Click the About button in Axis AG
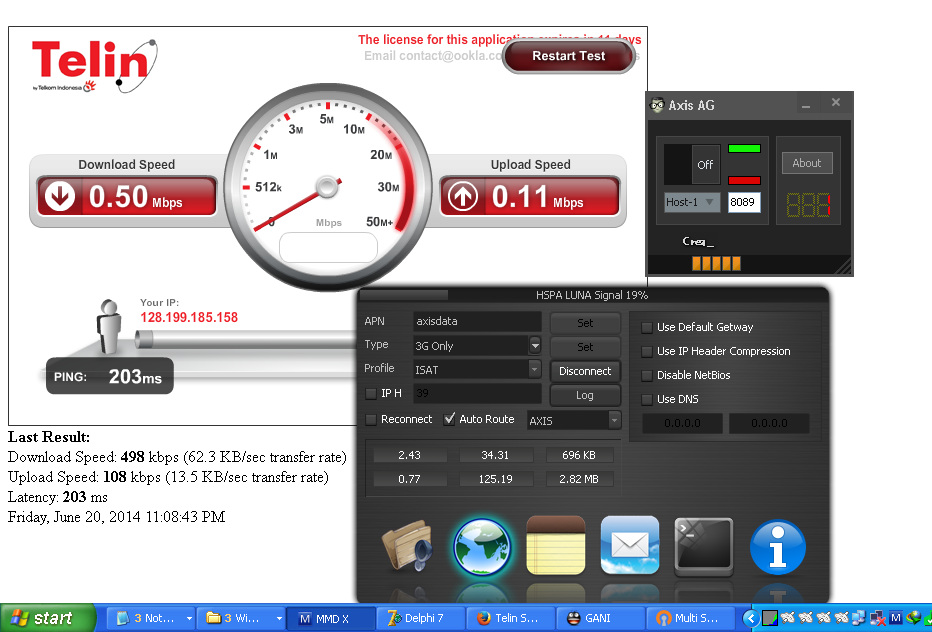The height and width of the screenshot is (632, 932). coord(807,163)
